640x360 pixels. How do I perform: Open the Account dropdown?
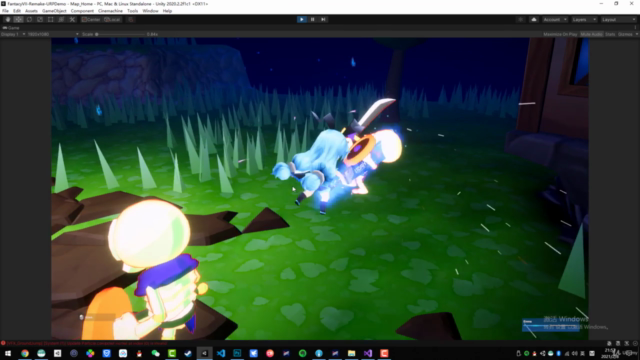[555, 20]
